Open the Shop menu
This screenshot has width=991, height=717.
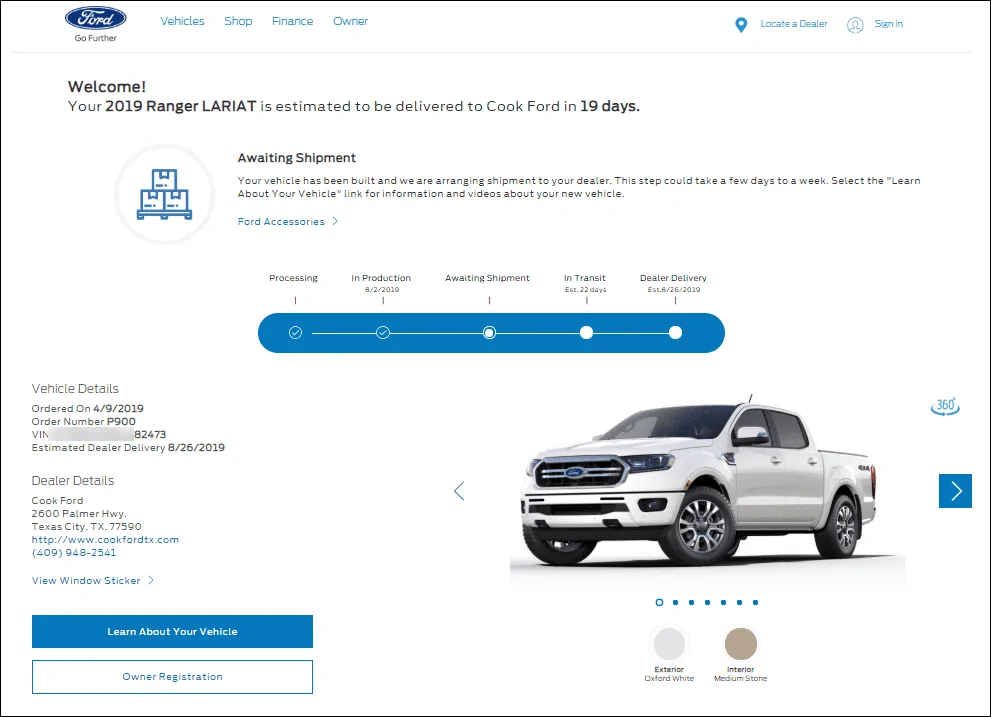pyautogui.click(x=238, y=21)
